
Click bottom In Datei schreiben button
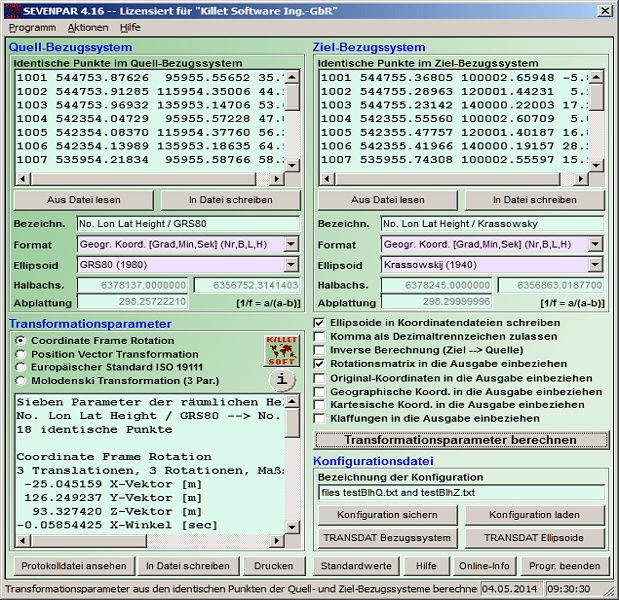pyautogui.click(x=188, y=566)
